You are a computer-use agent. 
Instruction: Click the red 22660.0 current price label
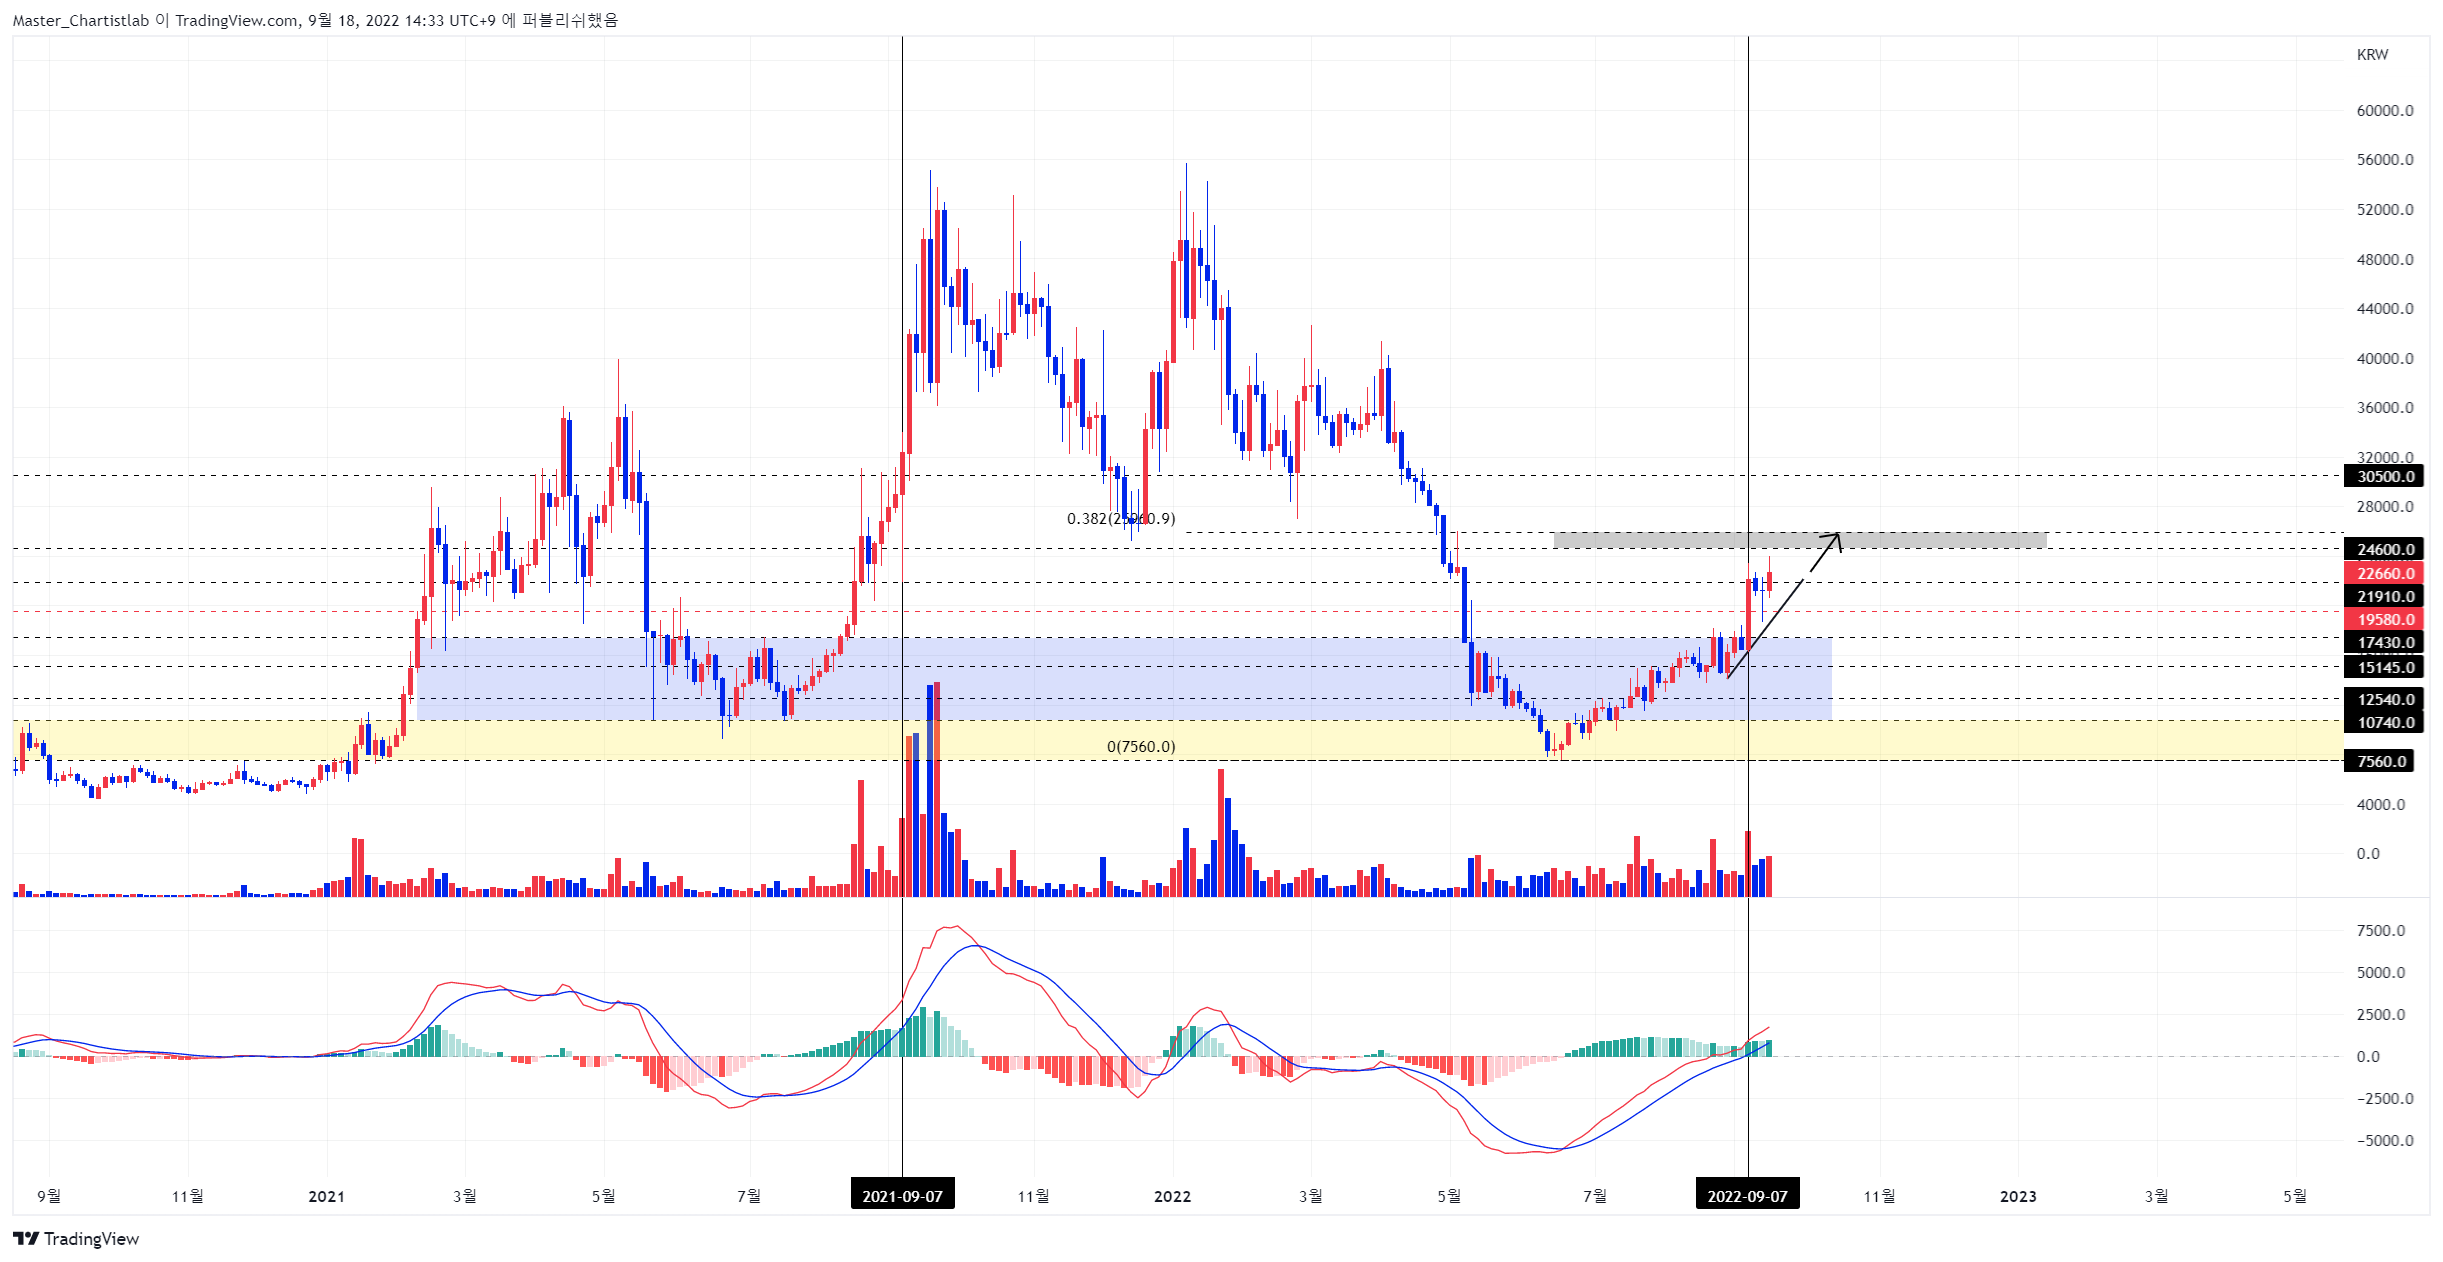[x=2384, y=573]
